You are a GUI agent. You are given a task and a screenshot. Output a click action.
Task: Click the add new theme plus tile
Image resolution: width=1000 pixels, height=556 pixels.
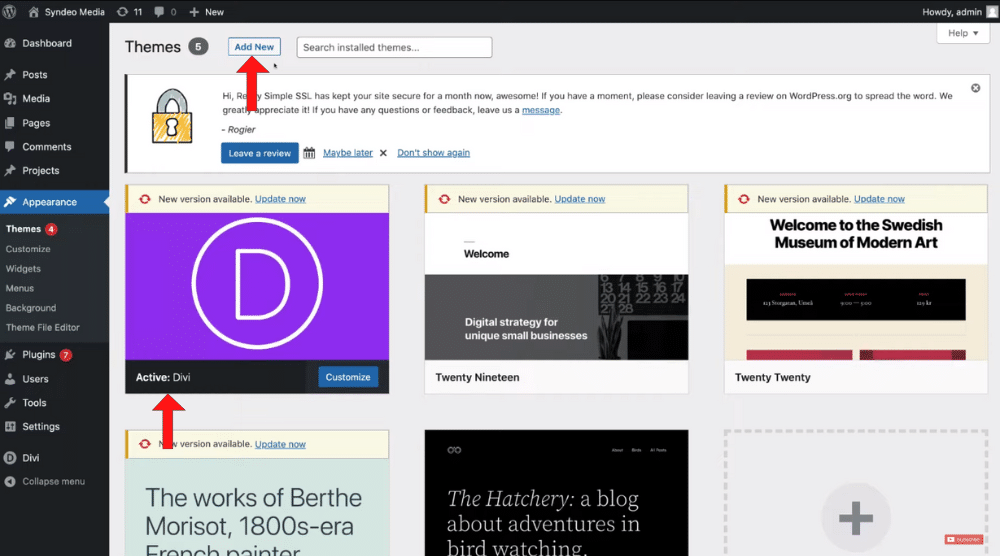(856, 493)
